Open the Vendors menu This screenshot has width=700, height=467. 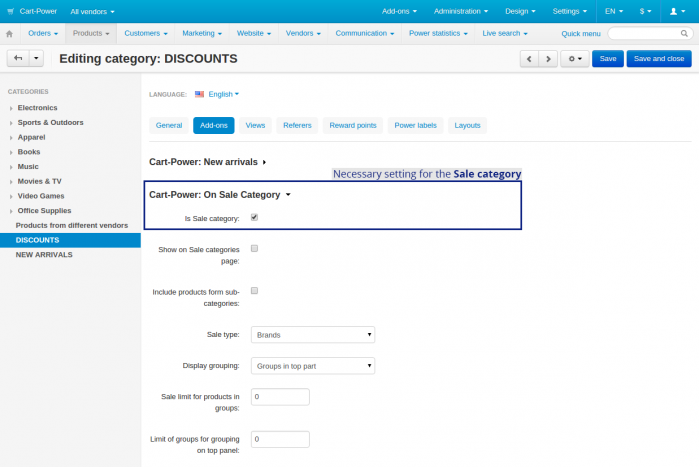coord(303,33)
